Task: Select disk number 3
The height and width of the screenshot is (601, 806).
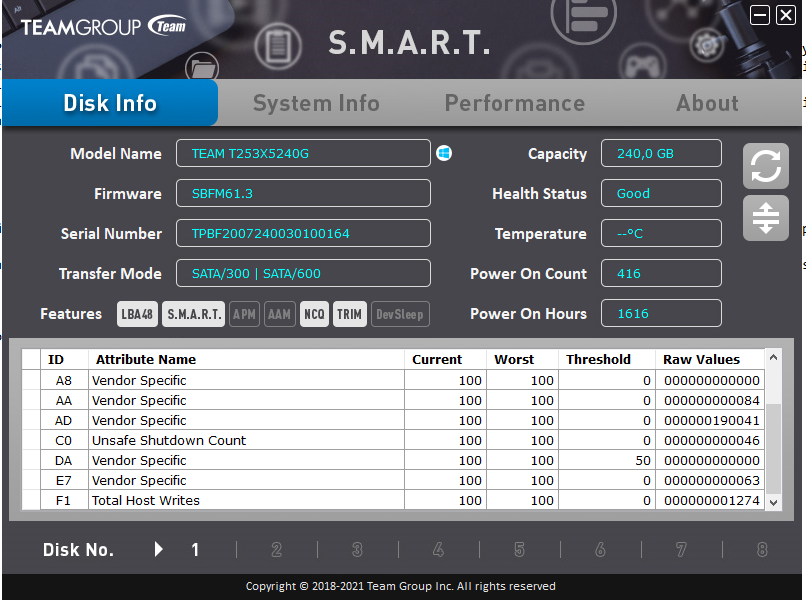Action: point(357,550)
